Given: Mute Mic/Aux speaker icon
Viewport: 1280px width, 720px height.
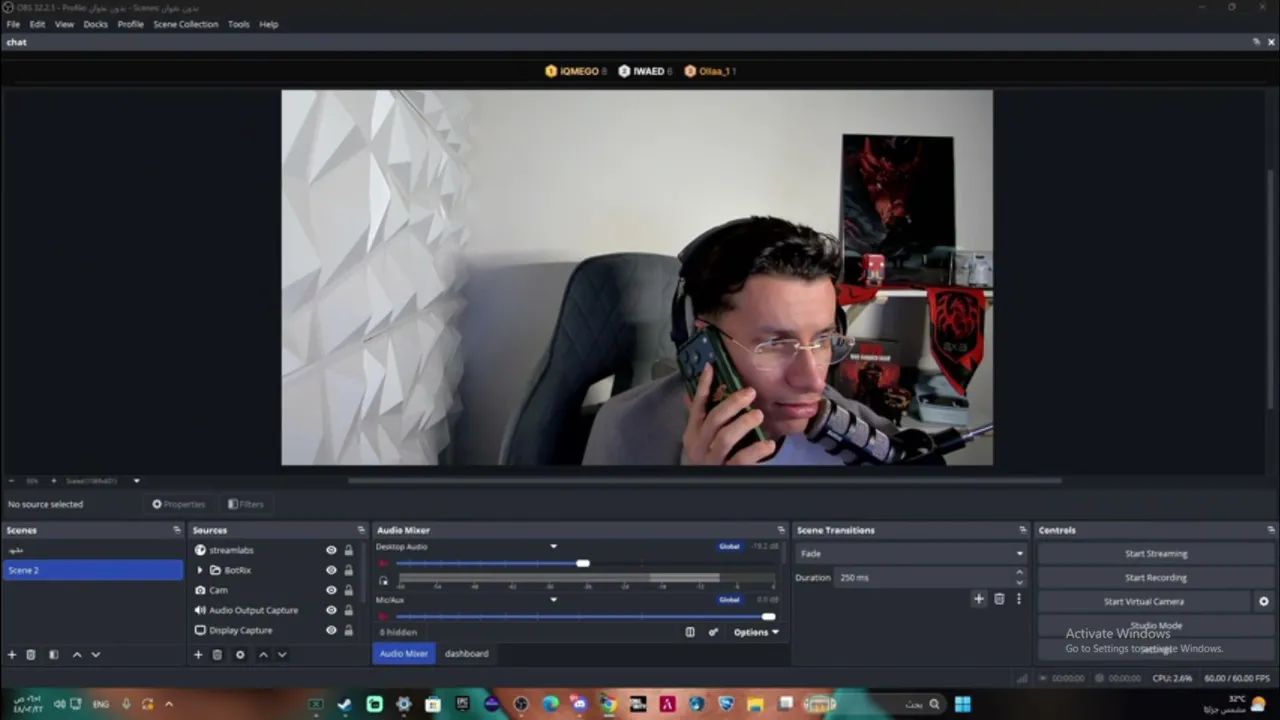Looking at the screenshot, I should [383, 616].
